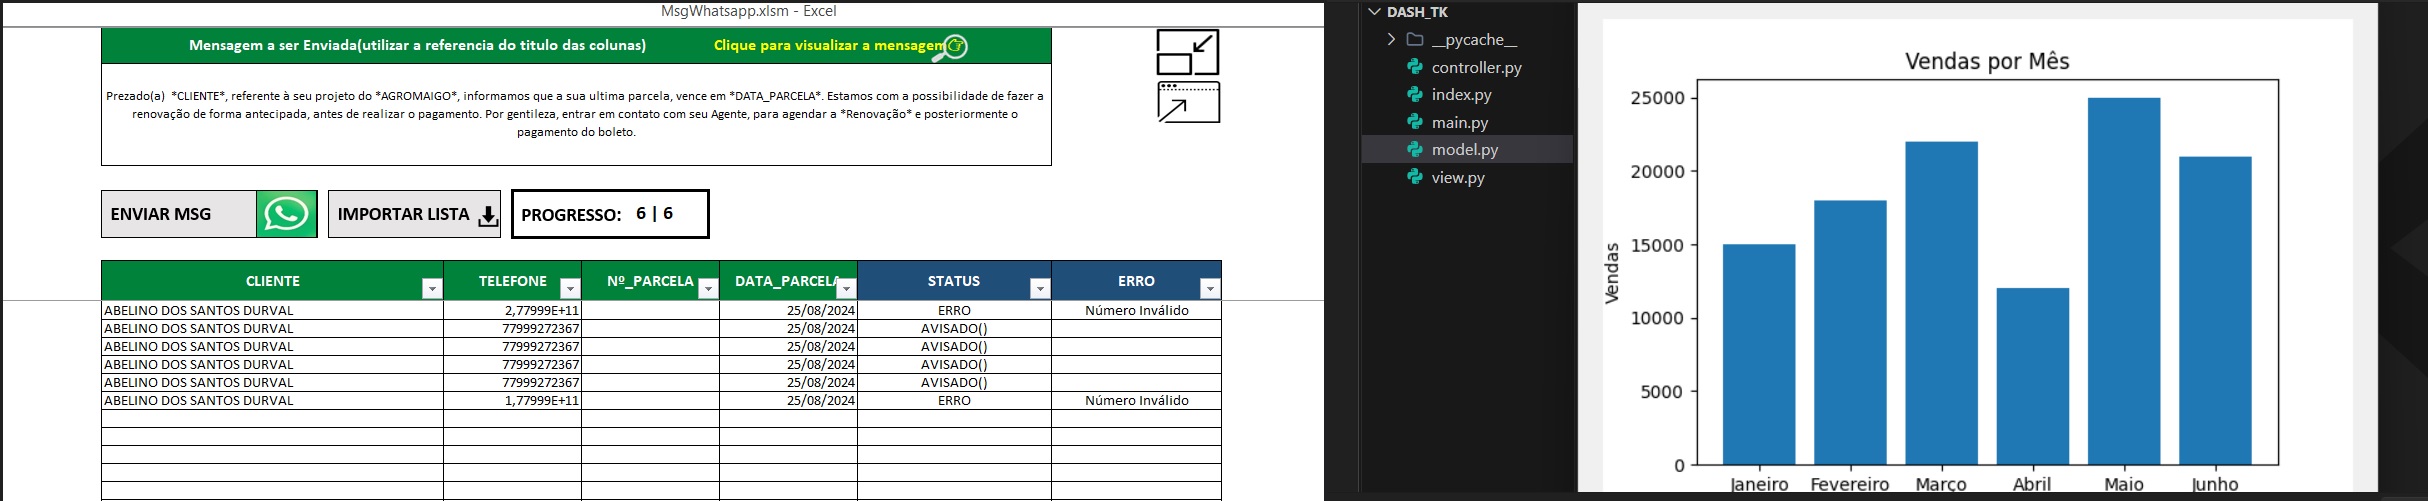Open the ERRO column filter dropdown
Viewport: 2428px width, 501px height.
click(x=1210, y=289)
